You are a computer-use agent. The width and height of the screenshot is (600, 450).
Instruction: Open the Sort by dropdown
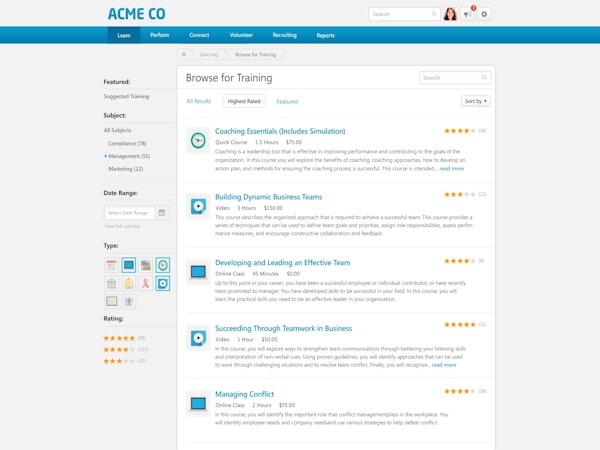475,101
